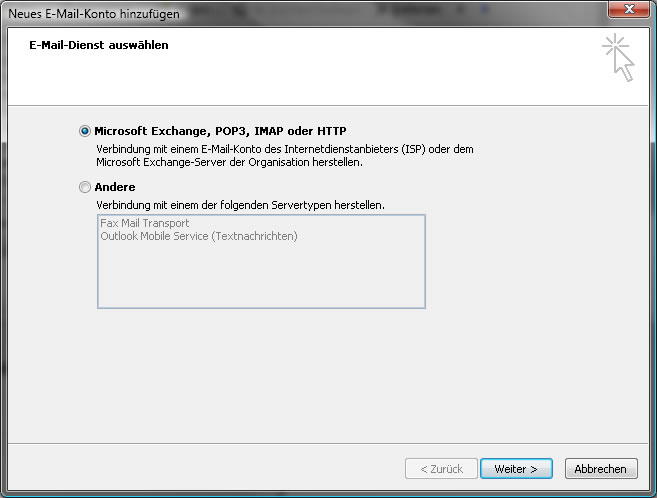Click the Servertypen herstellen description text

(x=241, y=205)
